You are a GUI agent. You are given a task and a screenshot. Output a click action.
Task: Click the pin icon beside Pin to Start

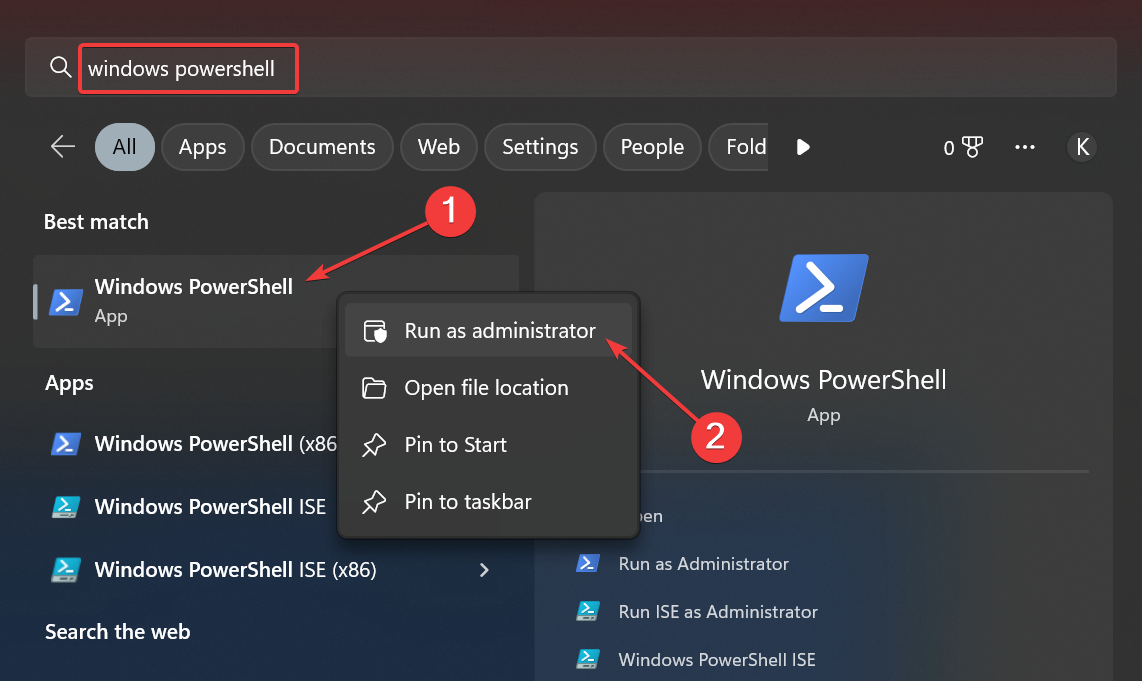coord(374,445)
